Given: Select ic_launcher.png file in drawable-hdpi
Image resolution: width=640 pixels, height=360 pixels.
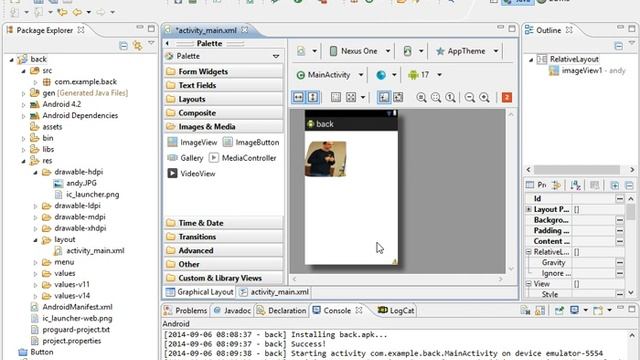Looking at the screenshot, I should point(87,195).
